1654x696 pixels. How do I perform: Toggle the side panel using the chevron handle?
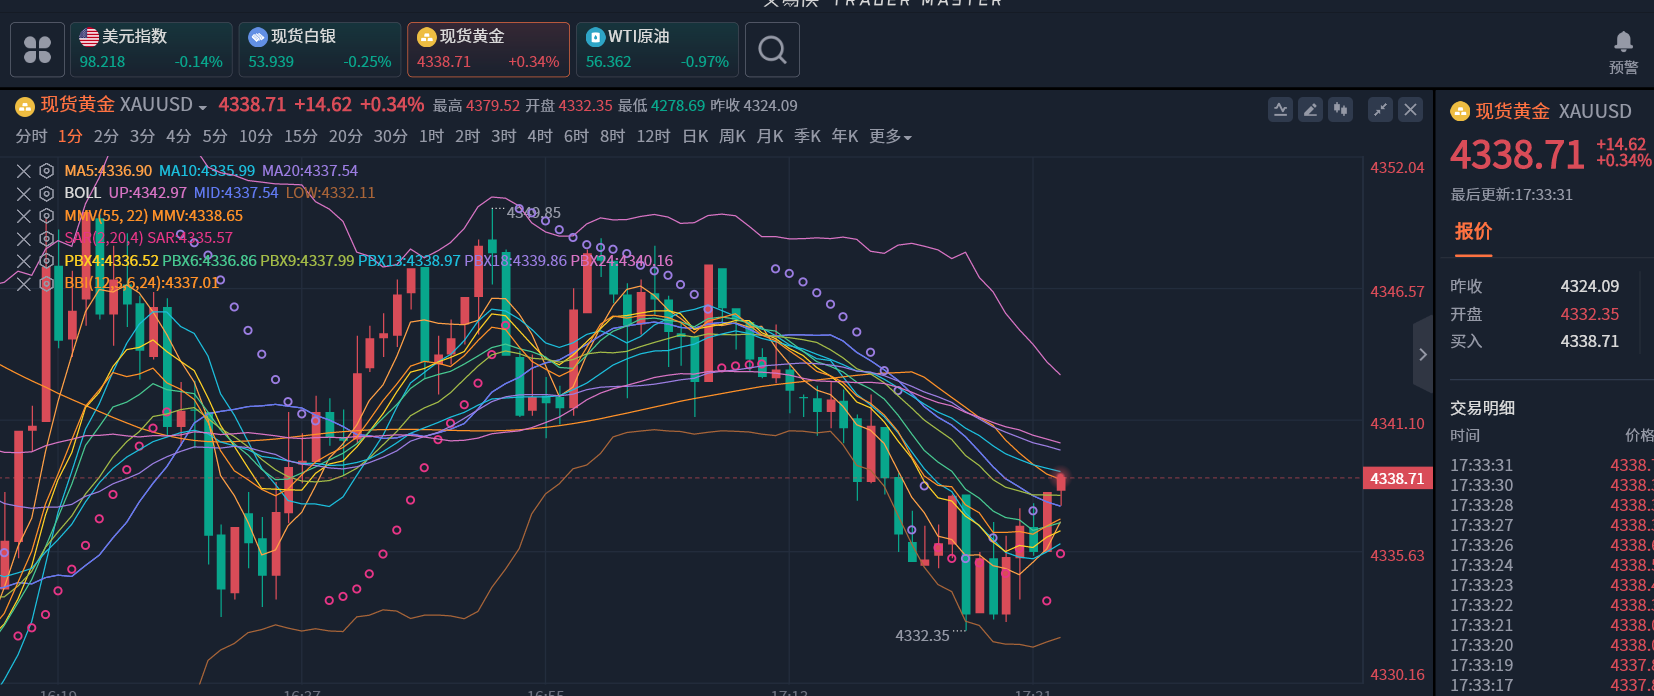click(1422, 354)
